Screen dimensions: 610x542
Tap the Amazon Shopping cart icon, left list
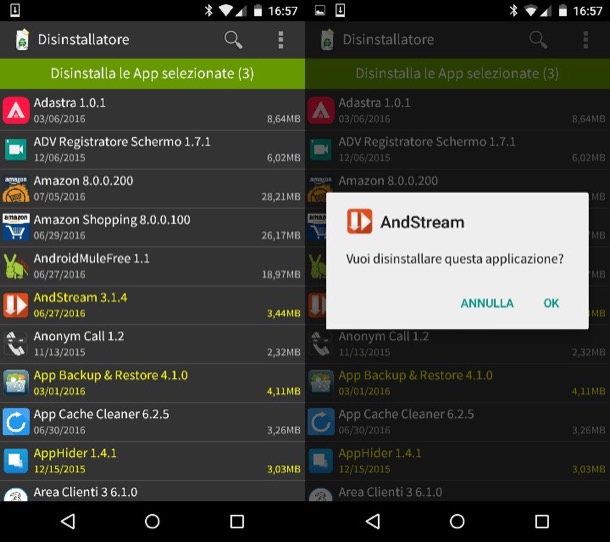[x=16, y=227]
